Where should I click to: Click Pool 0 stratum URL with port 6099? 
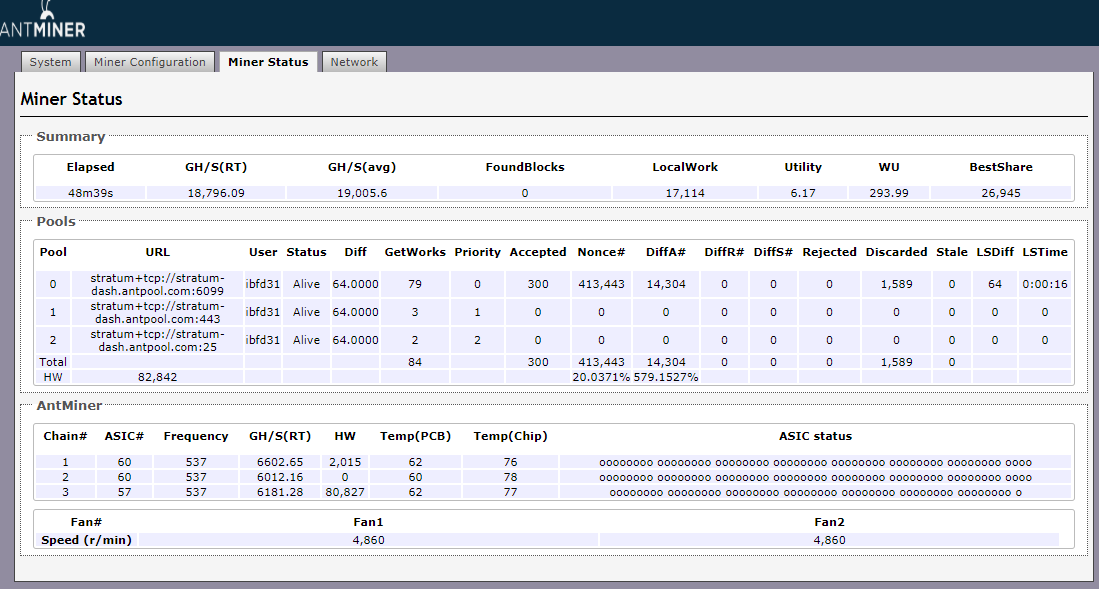click(157, 284)
